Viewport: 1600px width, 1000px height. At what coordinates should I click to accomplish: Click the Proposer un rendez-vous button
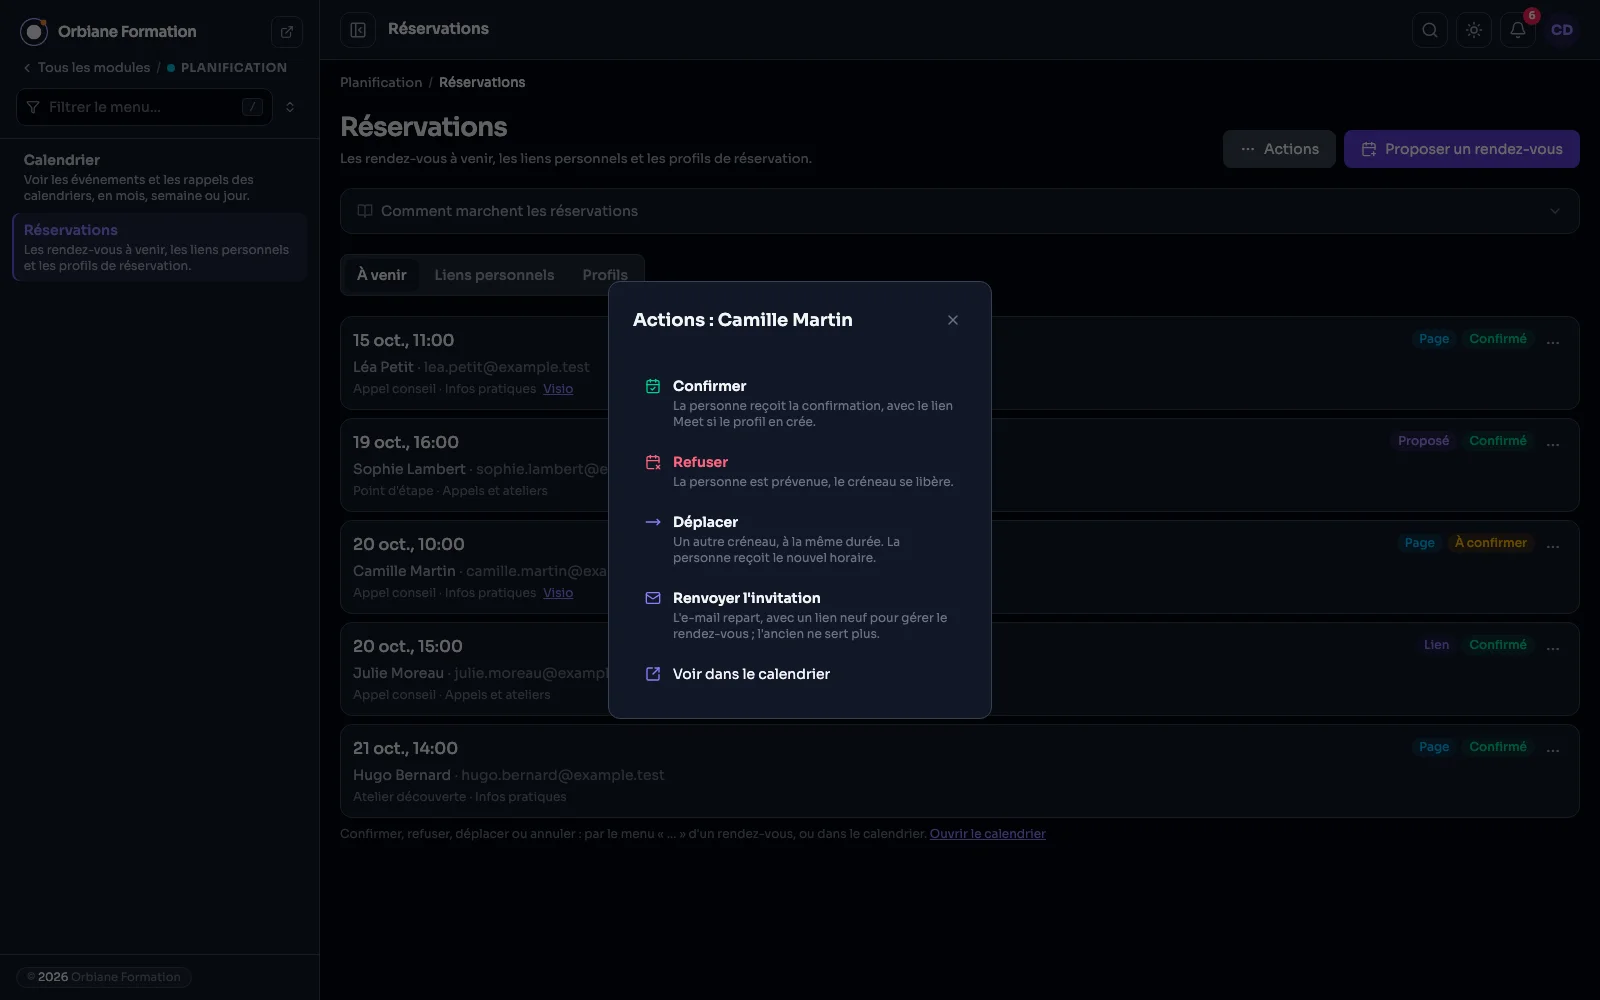pos(1462,149)
